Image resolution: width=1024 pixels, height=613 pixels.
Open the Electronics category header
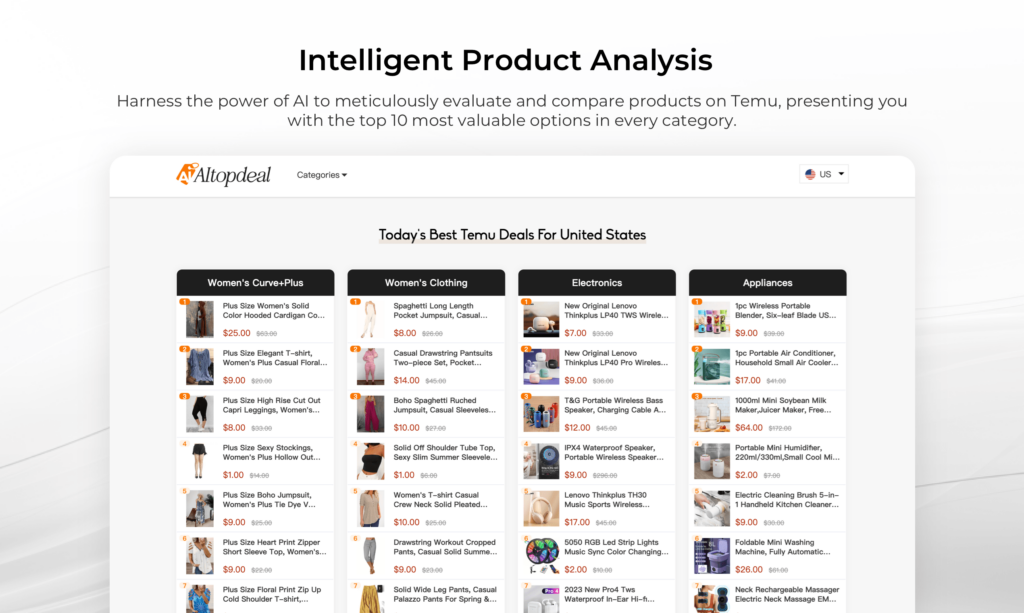click(597, 283)
